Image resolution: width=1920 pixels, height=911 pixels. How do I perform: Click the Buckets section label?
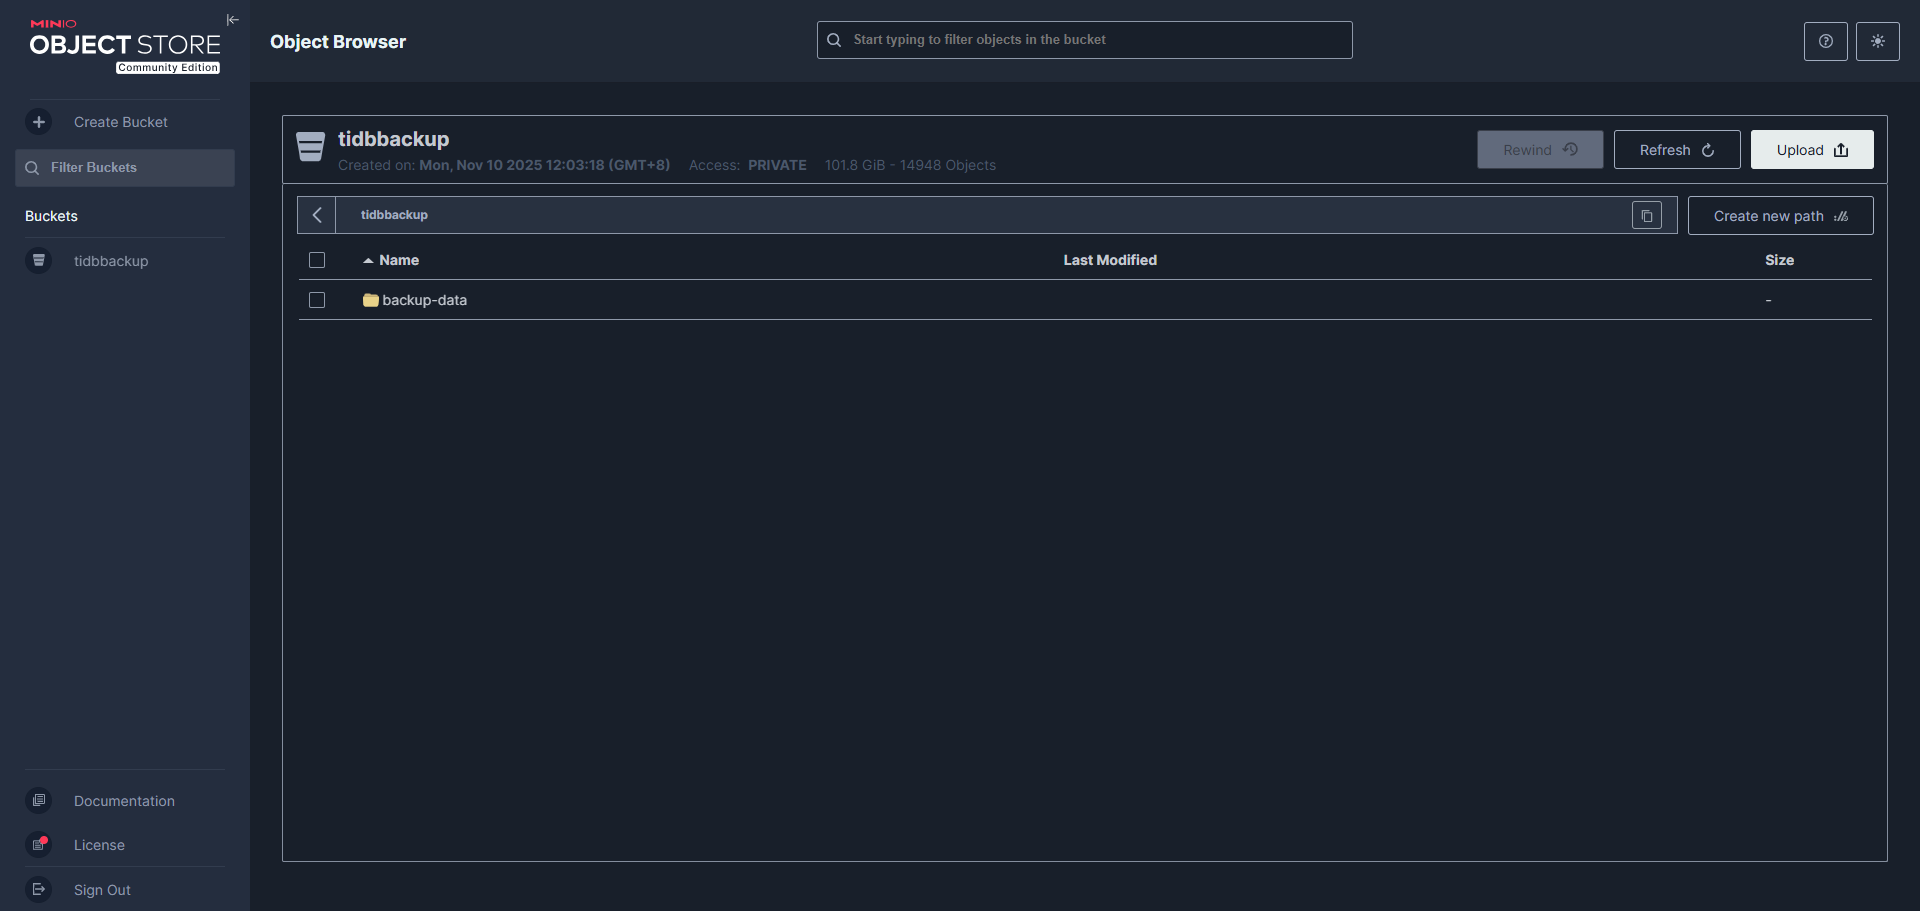[51, 216]
